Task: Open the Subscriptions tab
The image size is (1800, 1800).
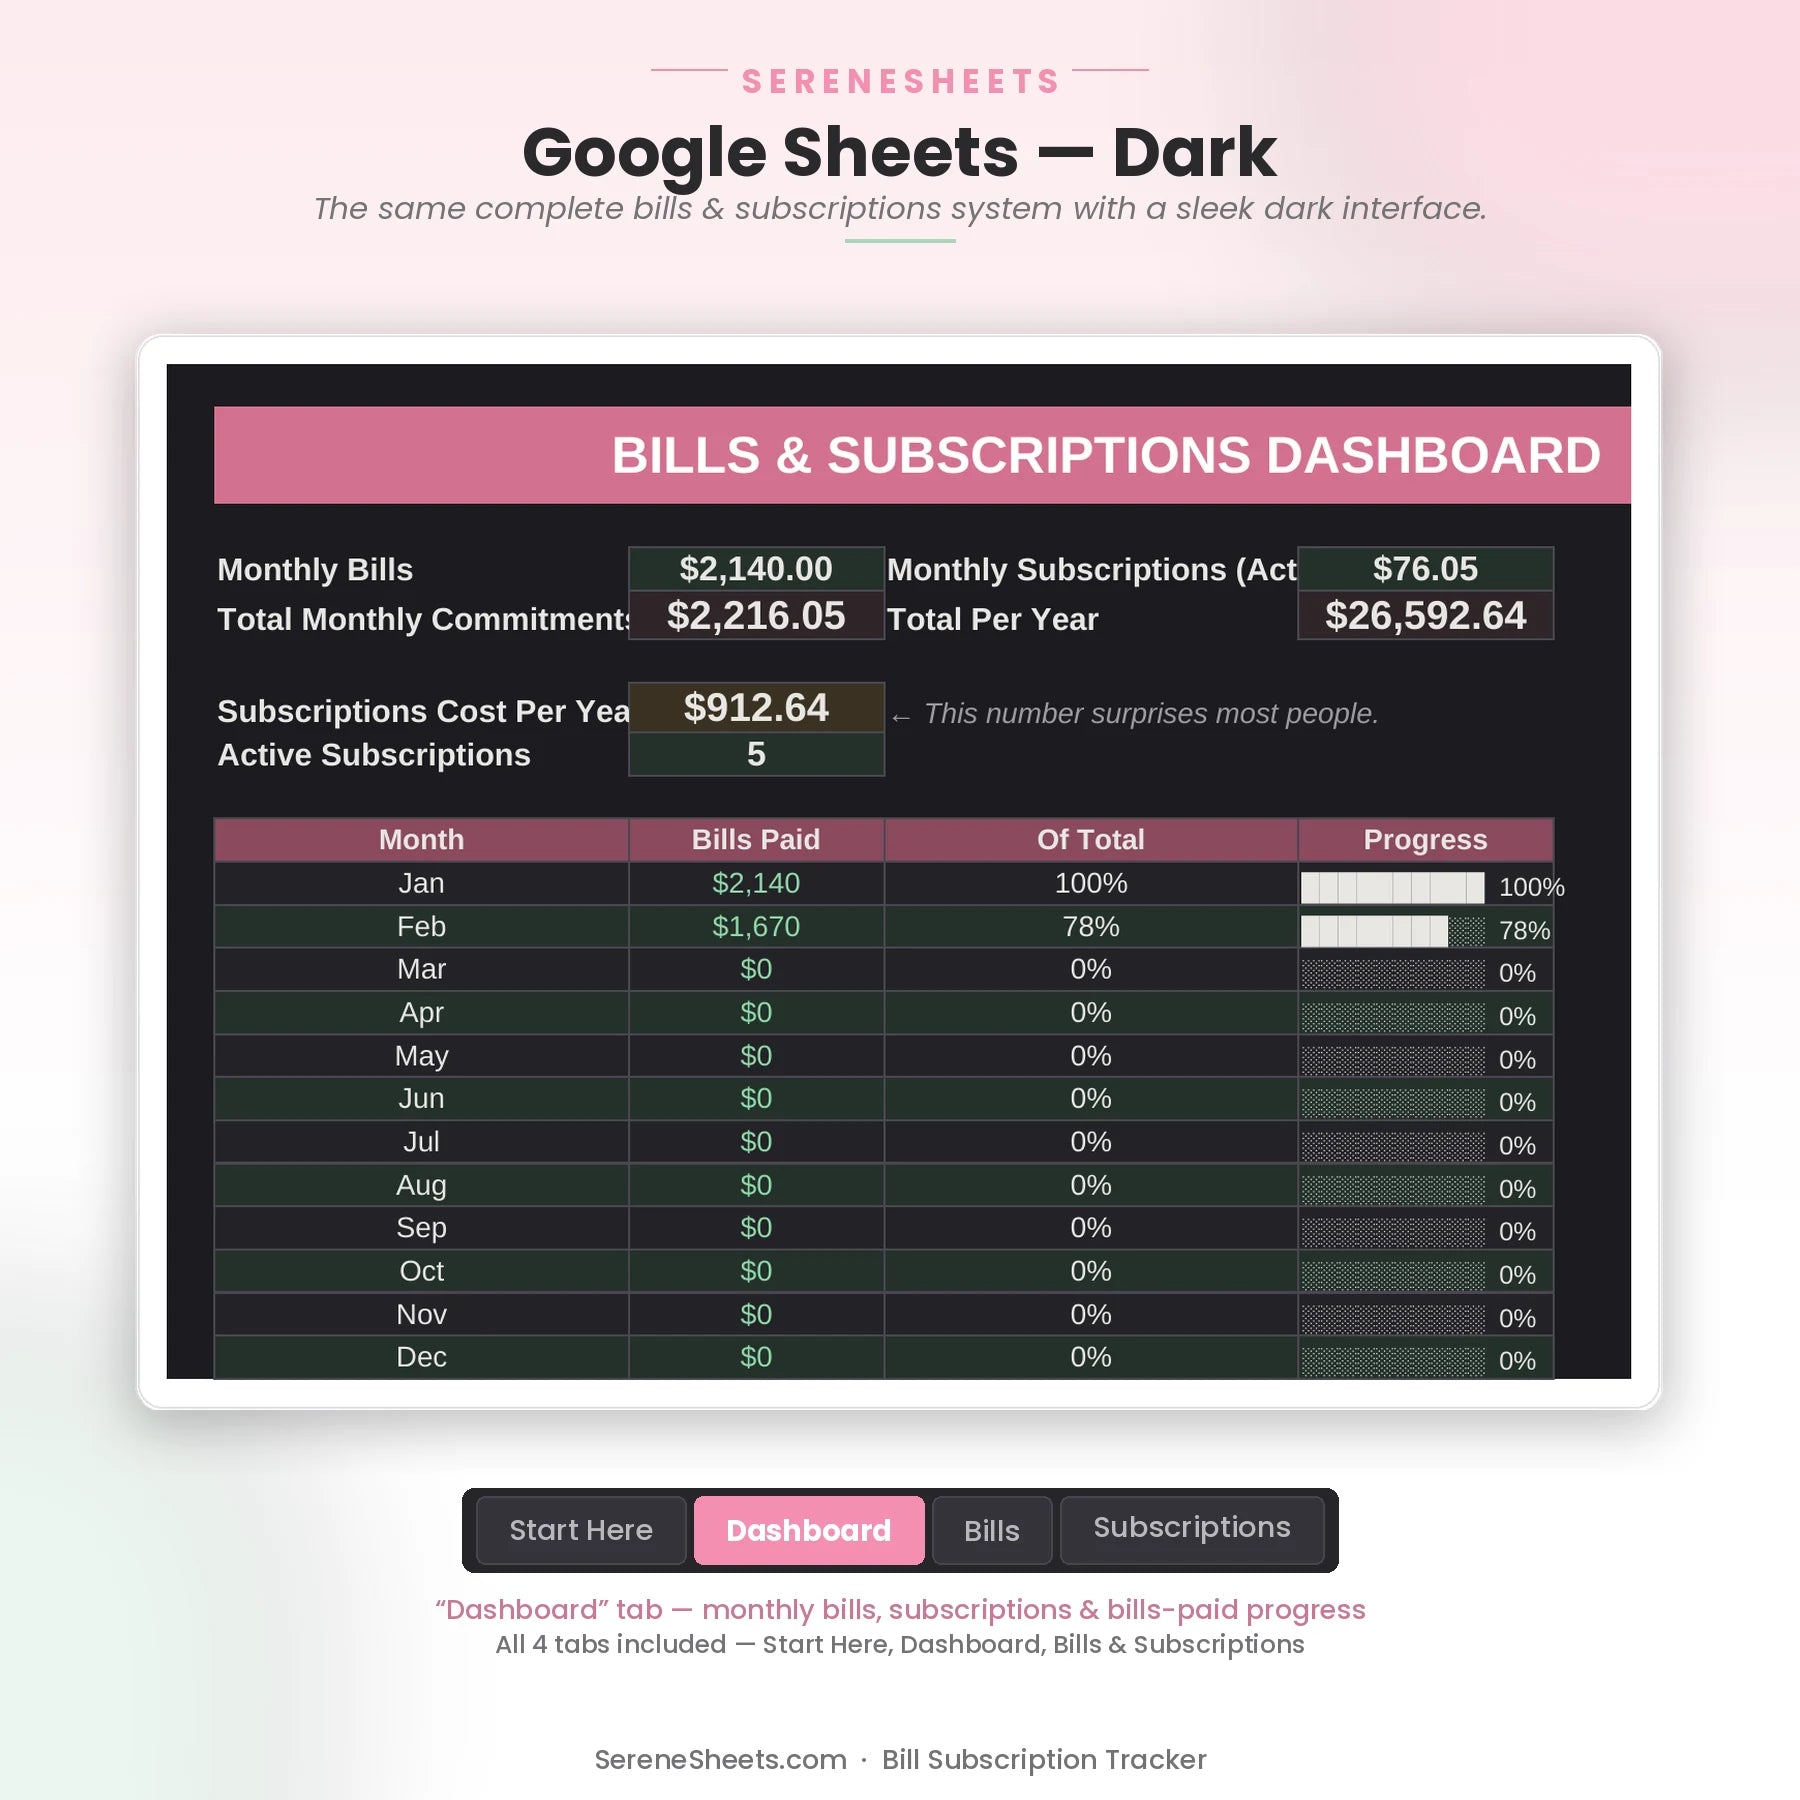Action: 1191,1530
